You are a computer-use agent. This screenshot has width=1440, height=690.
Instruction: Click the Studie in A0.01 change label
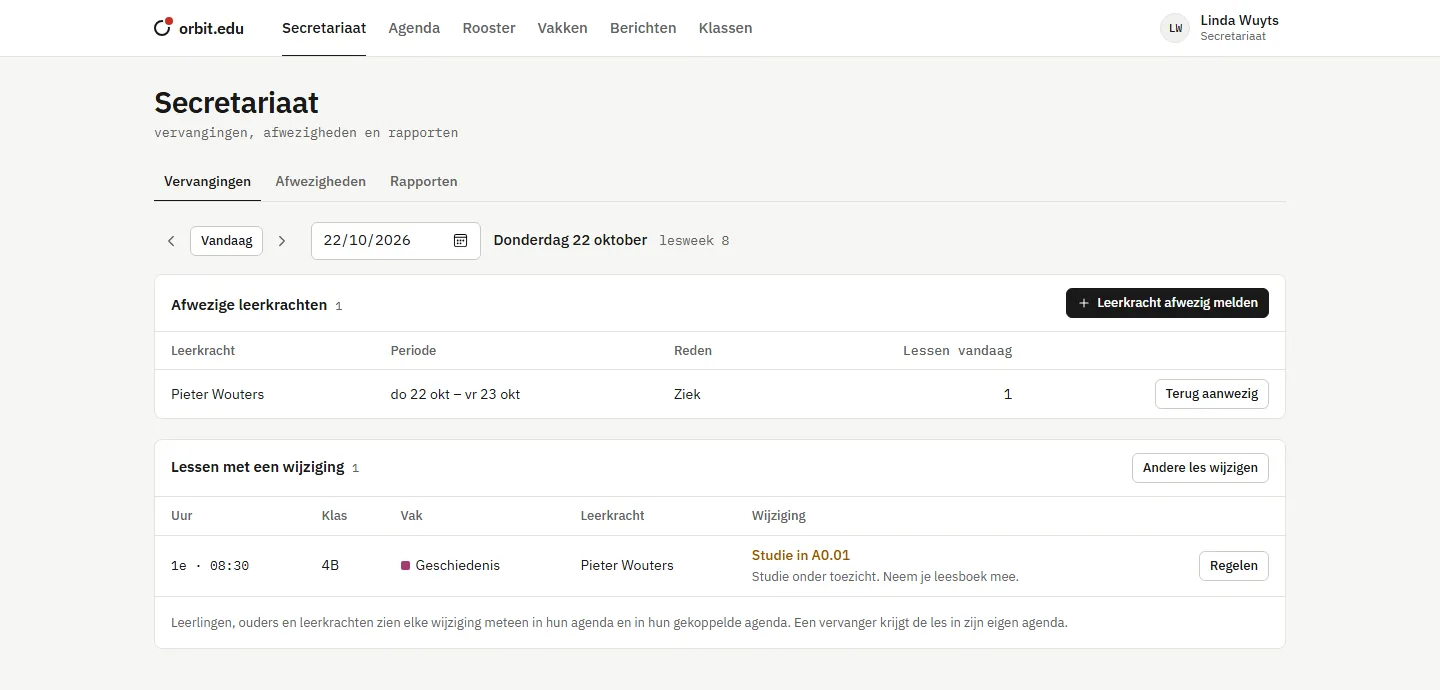pos(801,555)
